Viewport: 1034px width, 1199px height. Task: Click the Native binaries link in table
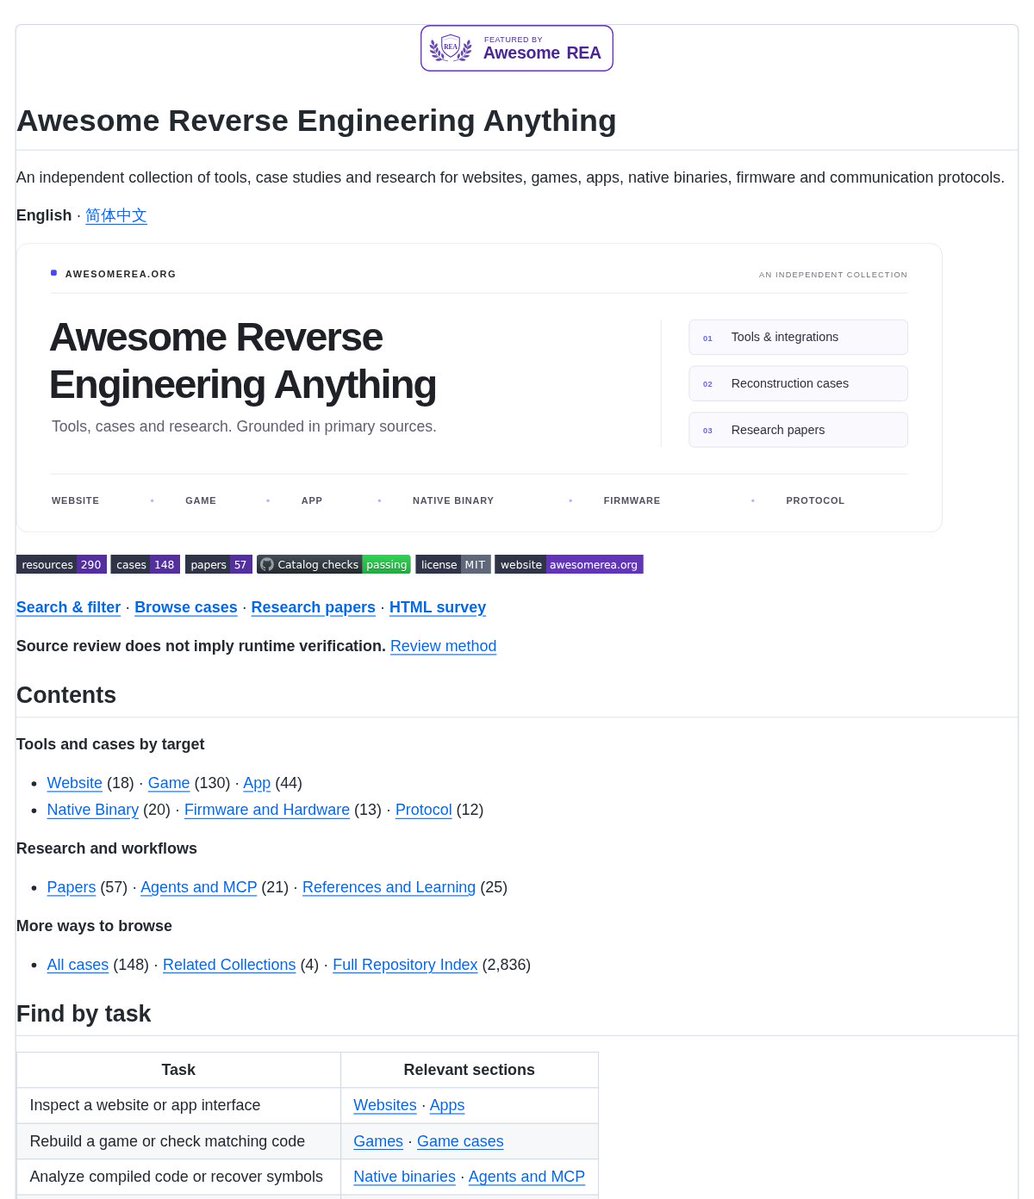click(x=404, y=1177)
